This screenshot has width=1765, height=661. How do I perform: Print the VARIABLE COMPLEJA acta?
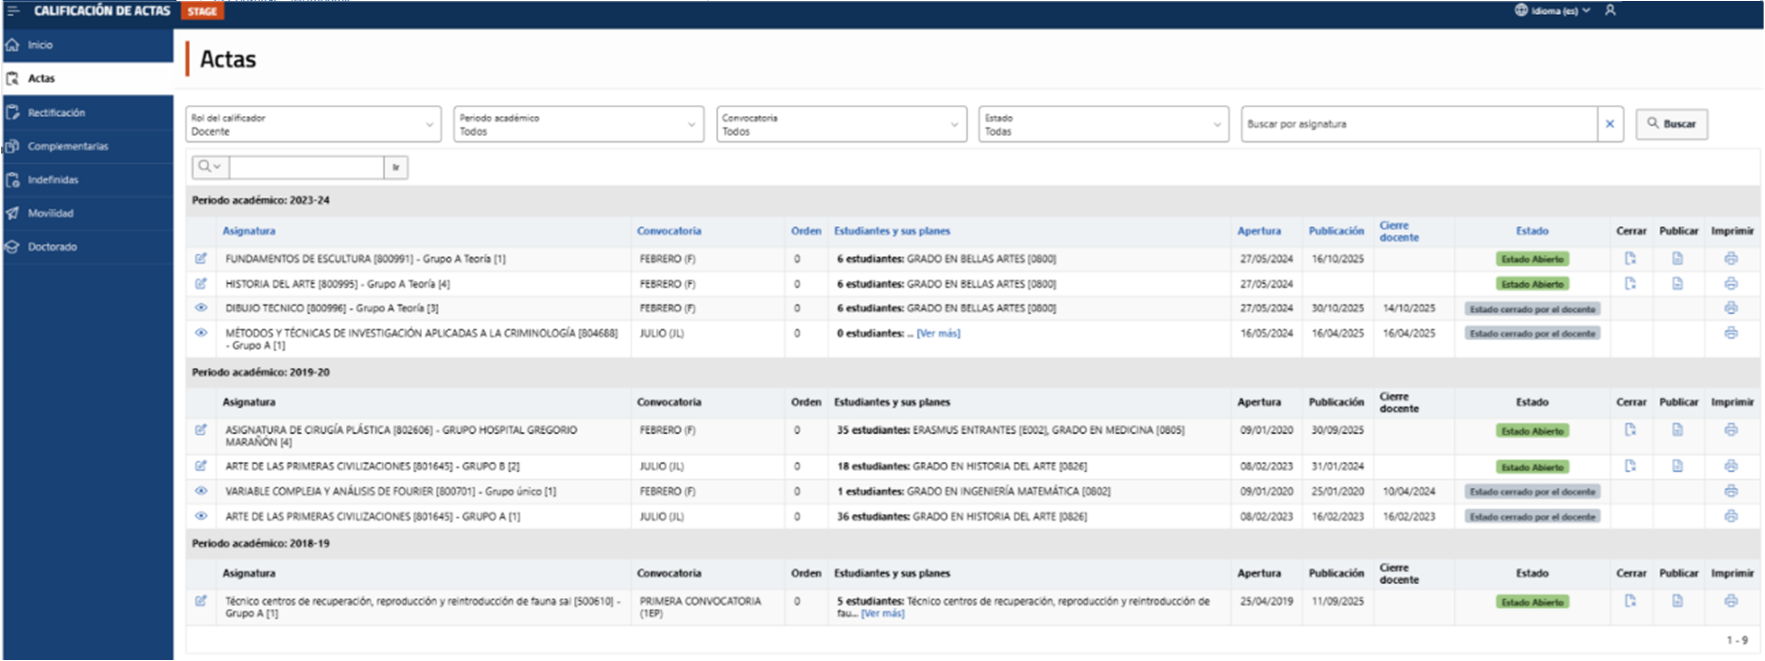click(1731, 491)
